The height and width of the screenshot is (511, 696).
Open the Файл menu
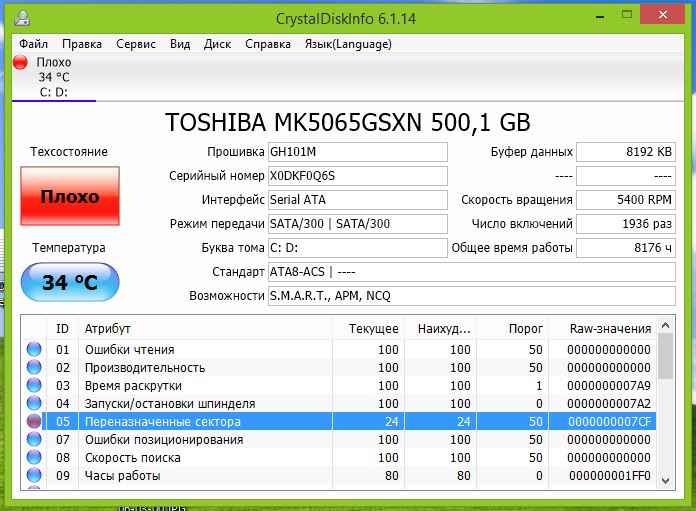tap(33, 44)
